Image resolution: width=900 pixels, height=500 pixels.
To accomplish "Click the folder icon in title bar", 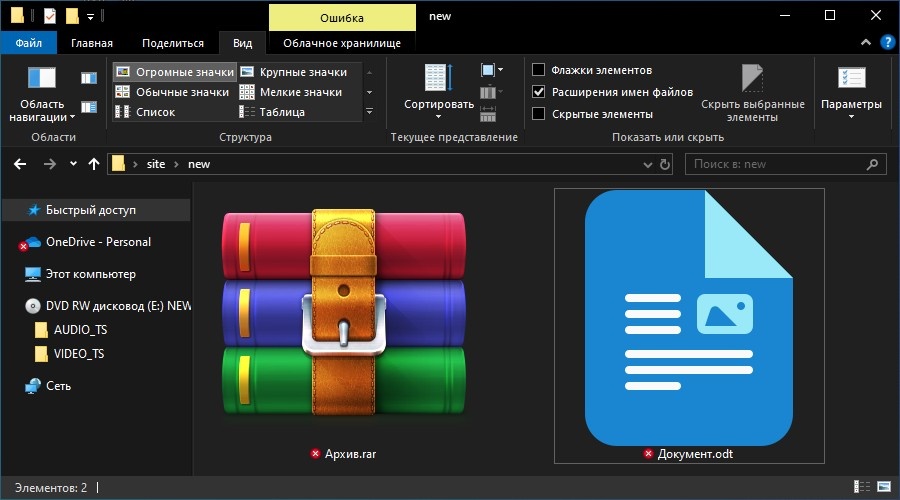I will point(17,15).
